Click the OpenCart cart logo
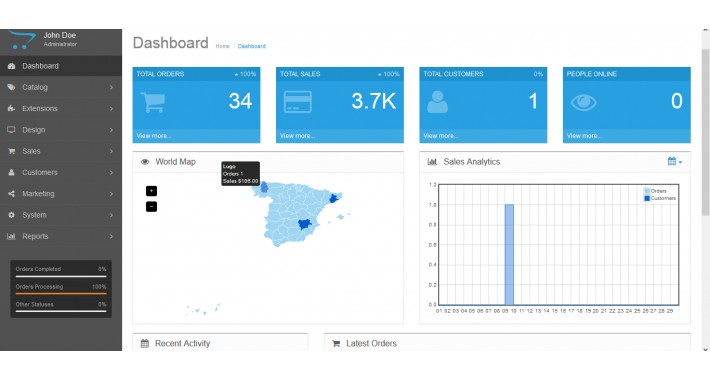 pyautogui.click(x=22, y=40)
